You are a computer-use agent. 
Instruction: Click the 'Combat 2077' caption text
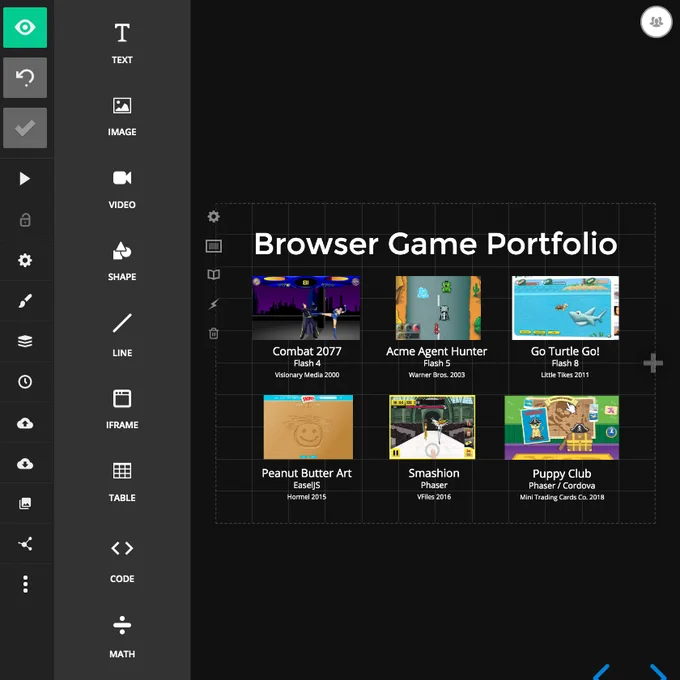point(307,351)
